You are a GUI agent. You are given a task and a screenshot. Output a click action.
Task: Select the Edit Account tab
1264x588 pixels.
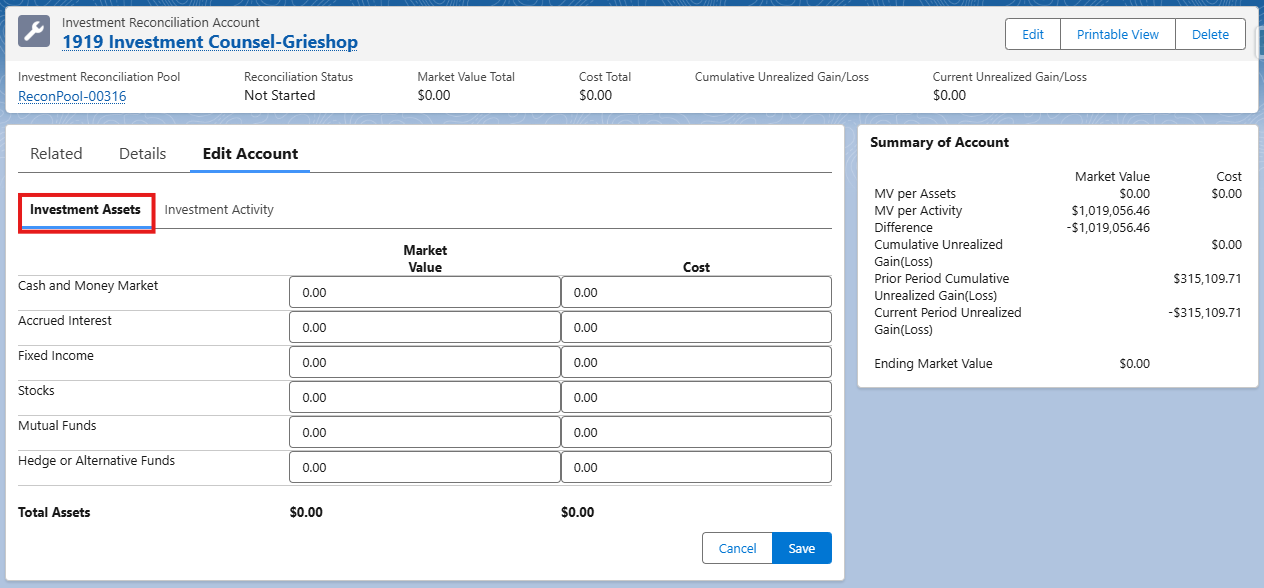[250, 154]
